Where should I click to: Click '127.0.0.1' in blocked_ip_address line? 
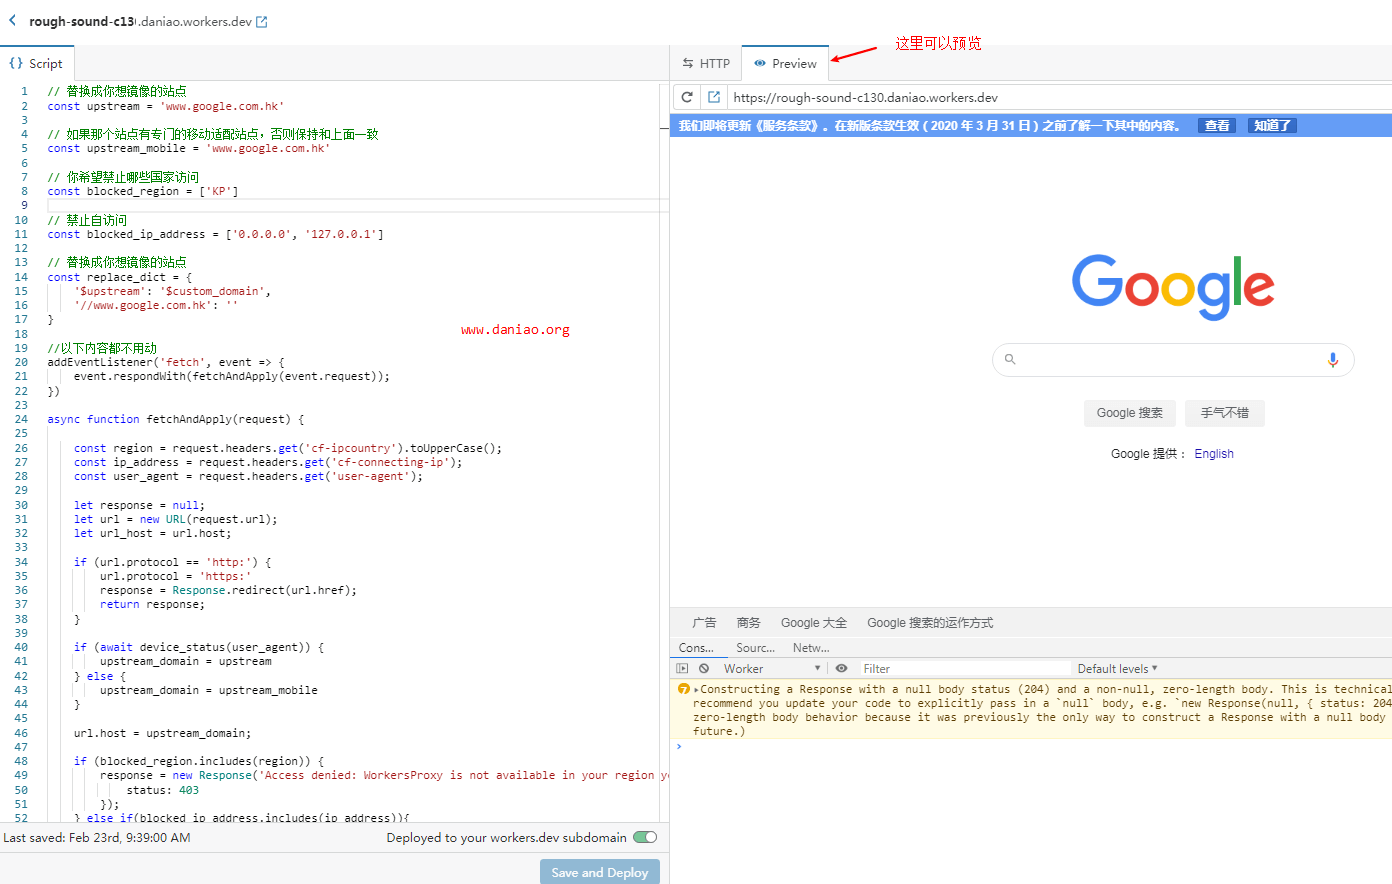341,234
